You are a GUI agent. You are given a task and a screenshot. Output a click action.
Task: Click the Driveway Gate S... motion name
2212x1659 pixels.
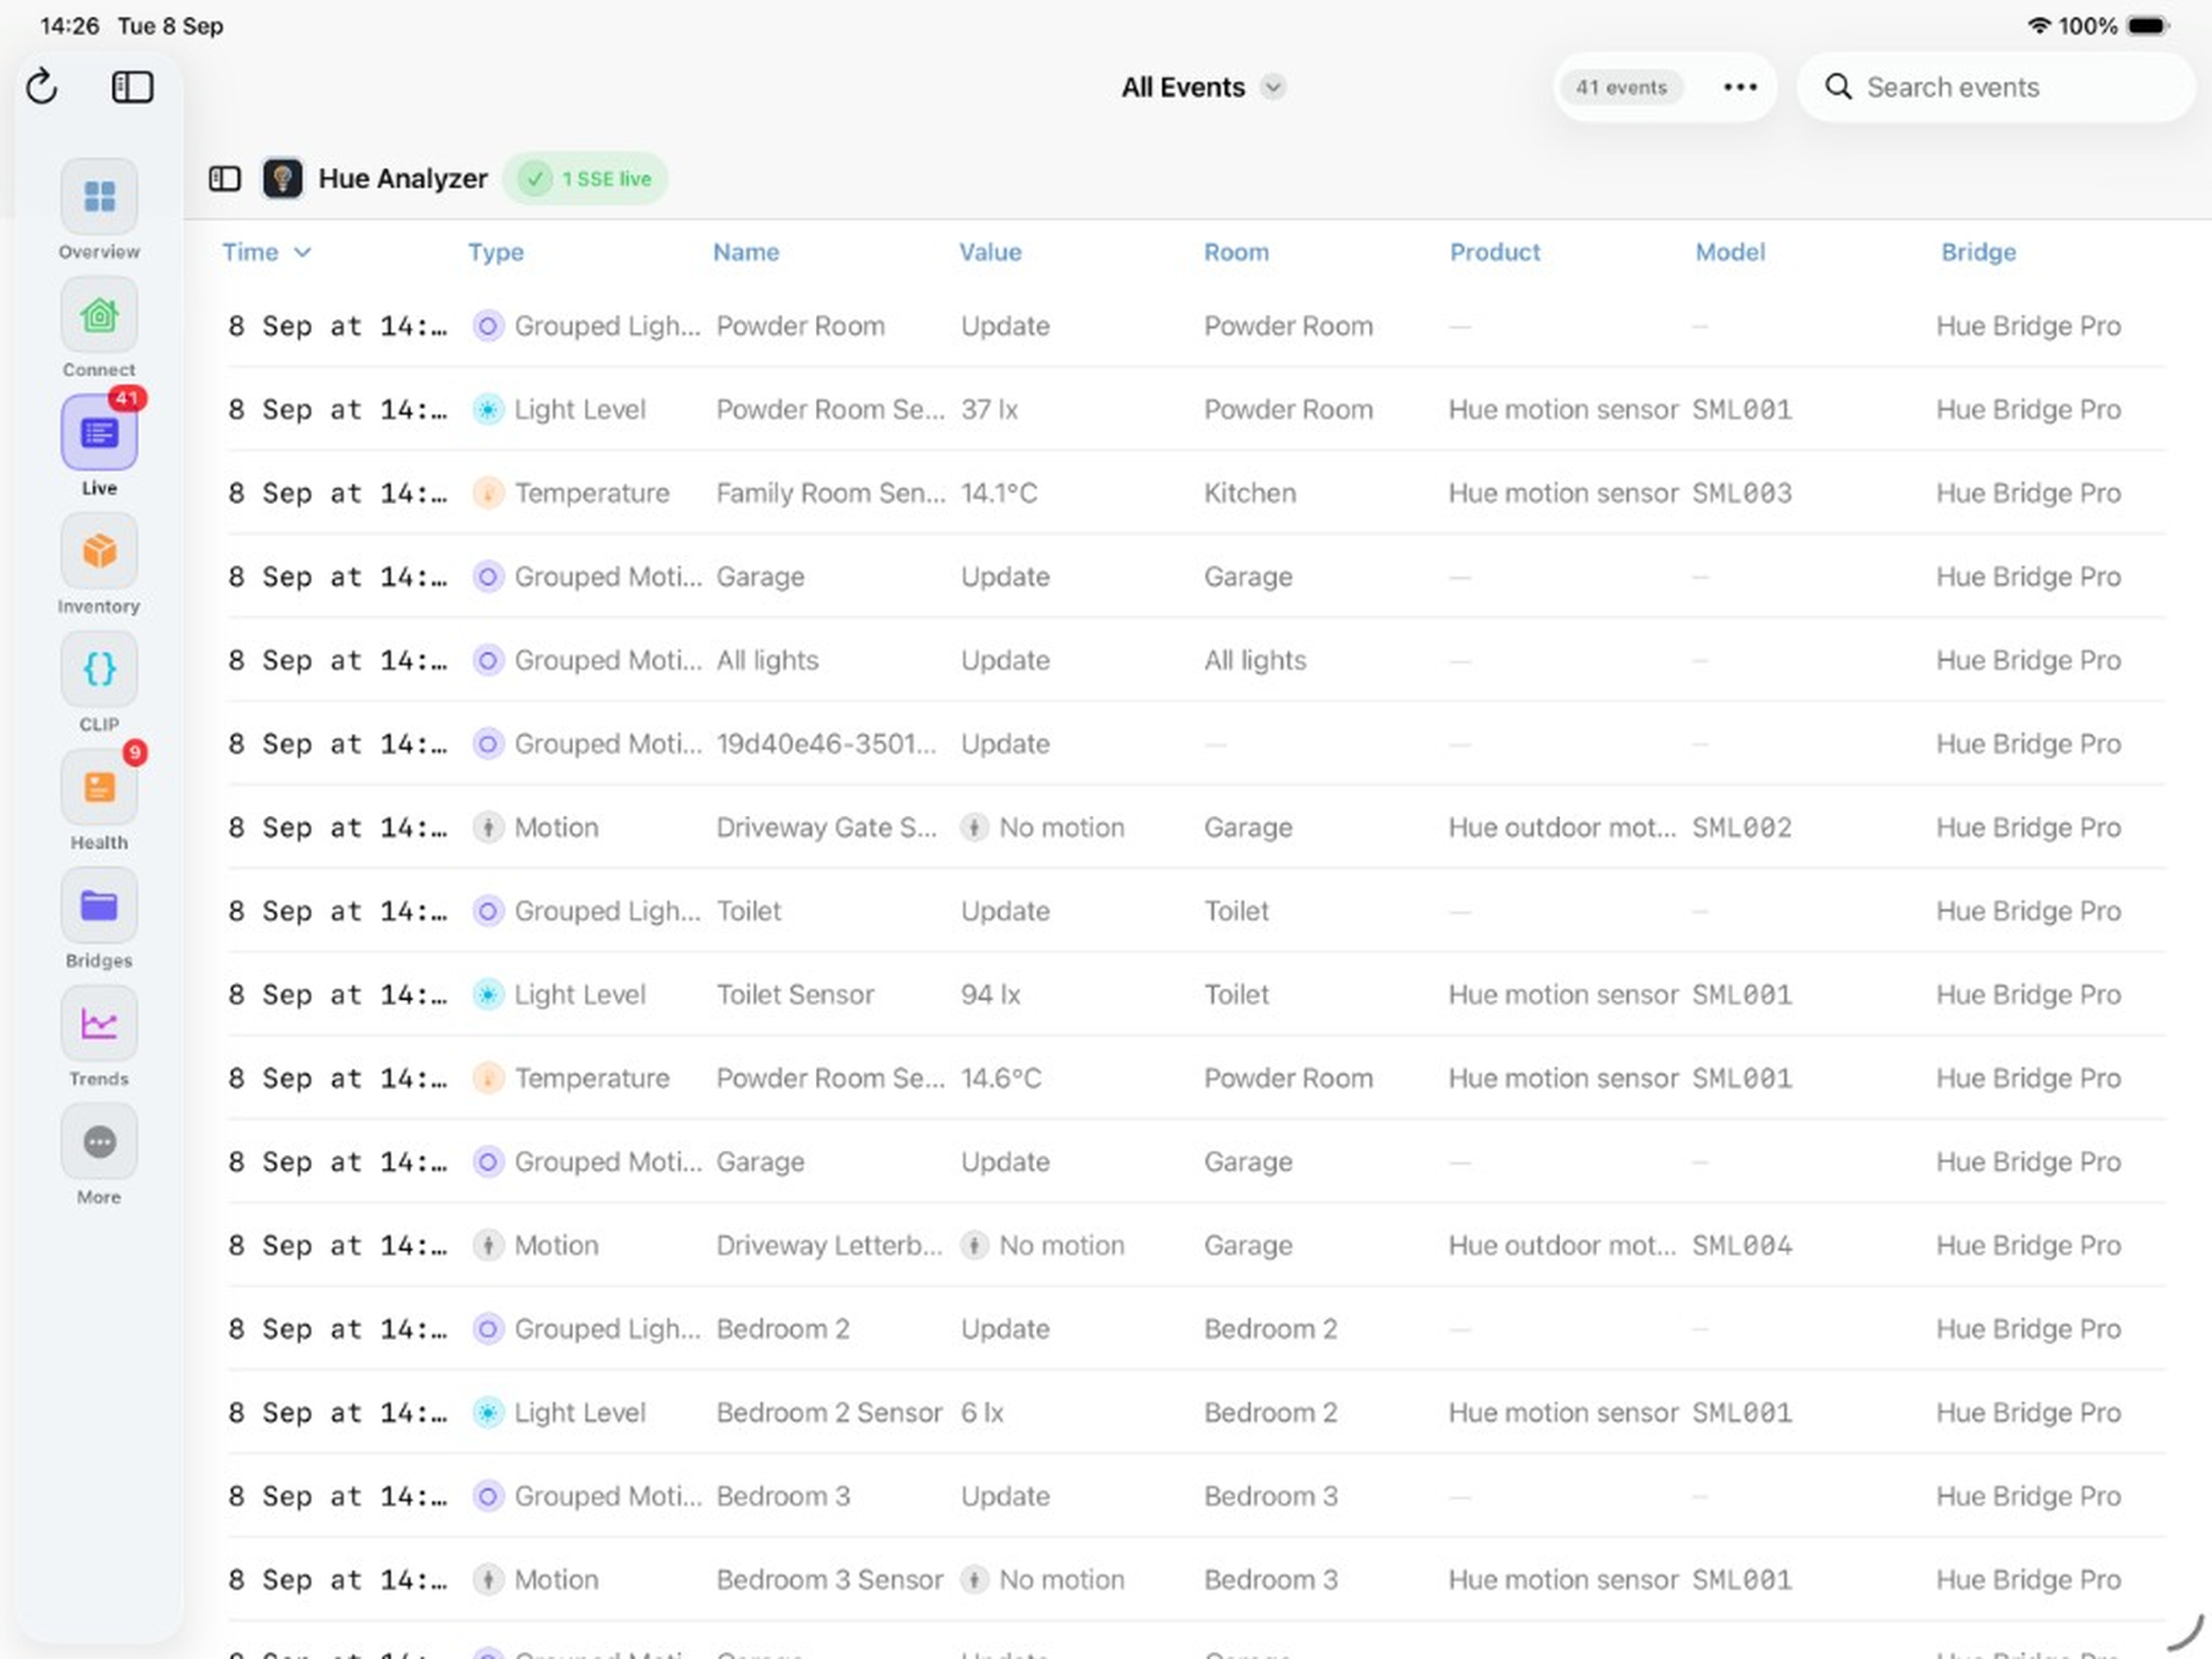click(826, 827)
